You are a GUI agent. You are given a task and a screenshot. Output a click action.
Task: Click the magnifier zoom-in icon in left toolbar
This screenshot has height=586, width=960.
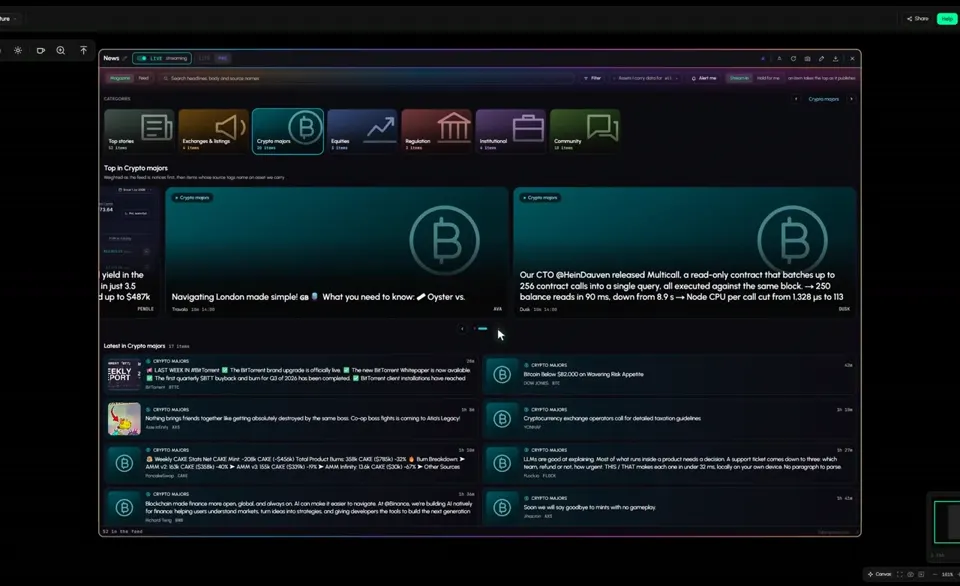coord(61,50)
